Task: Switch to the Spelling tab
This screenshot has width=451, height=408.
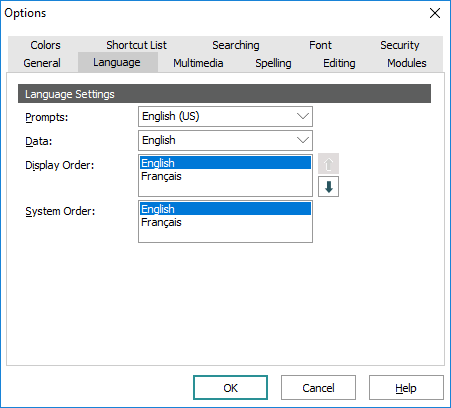Action: [273, 63]
